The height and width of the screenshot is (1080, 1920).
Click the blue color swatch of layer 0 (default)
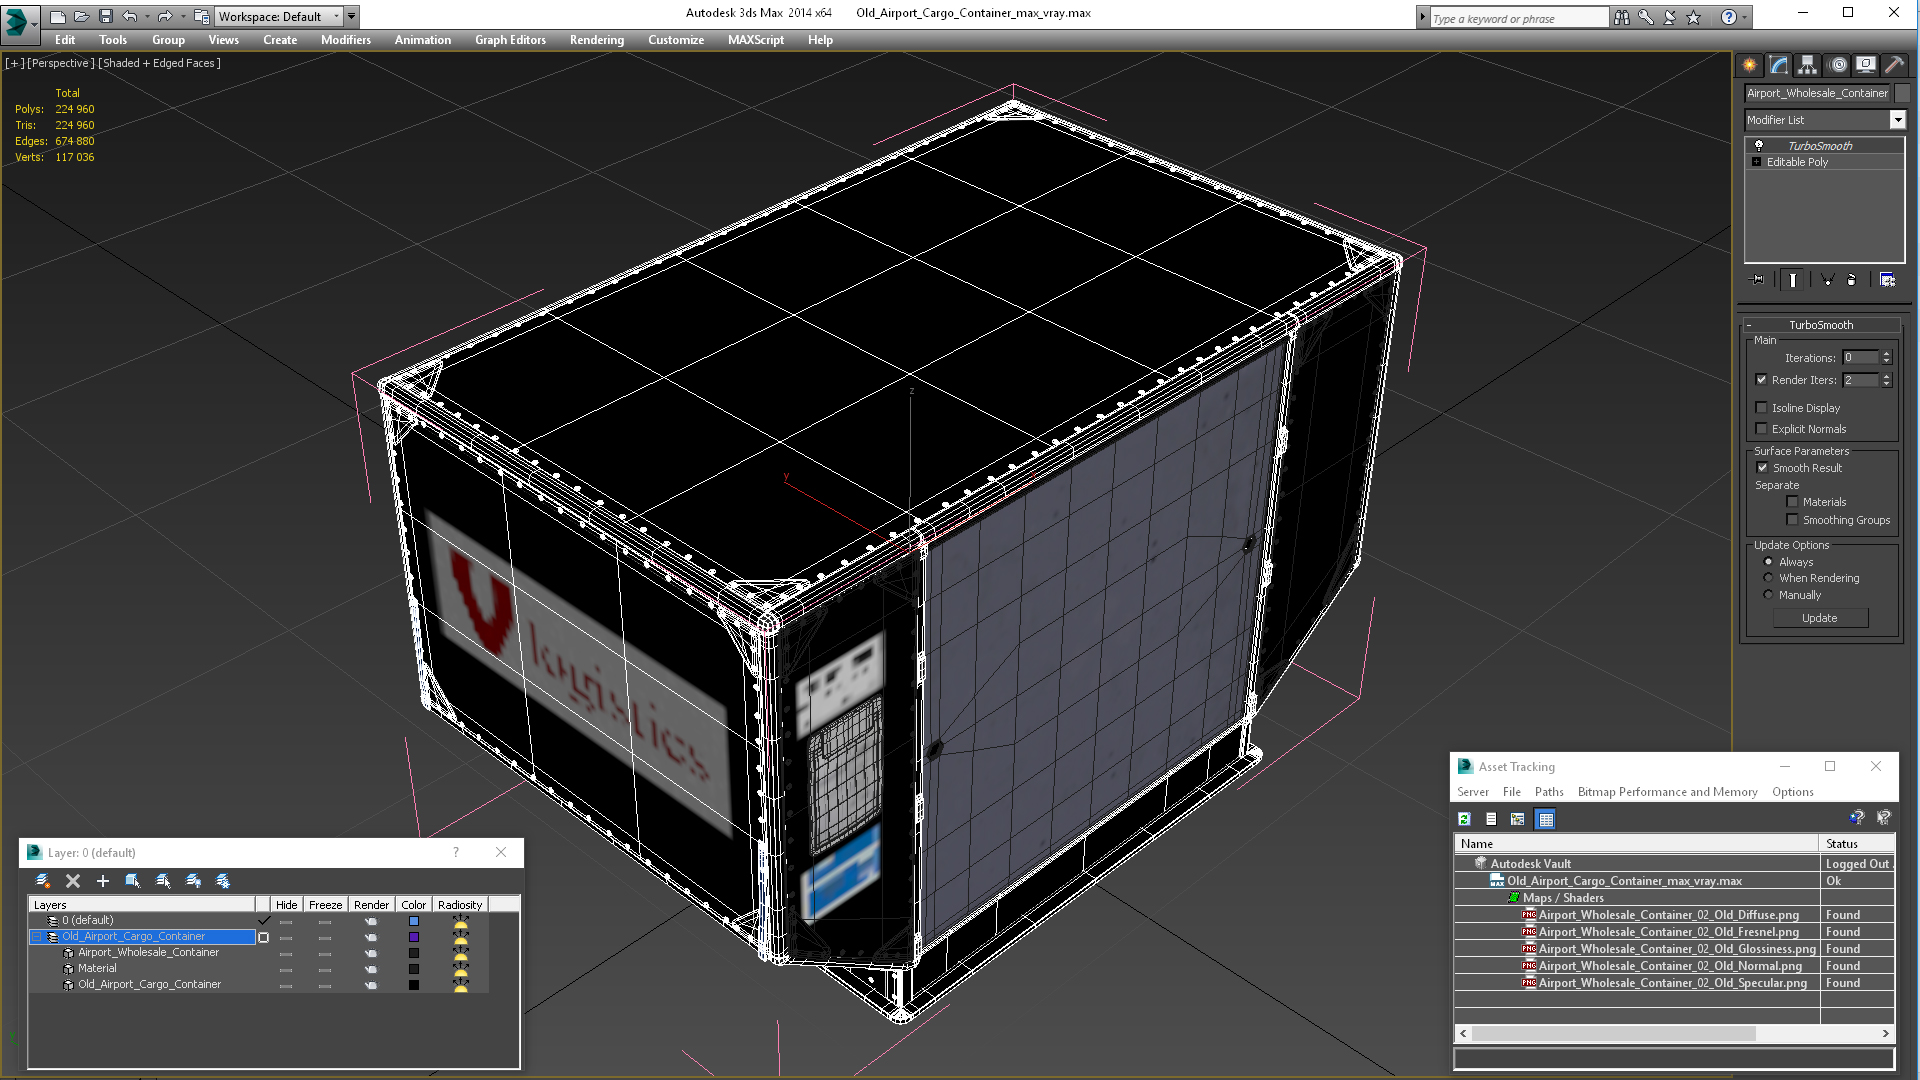(x=414, y=921)
